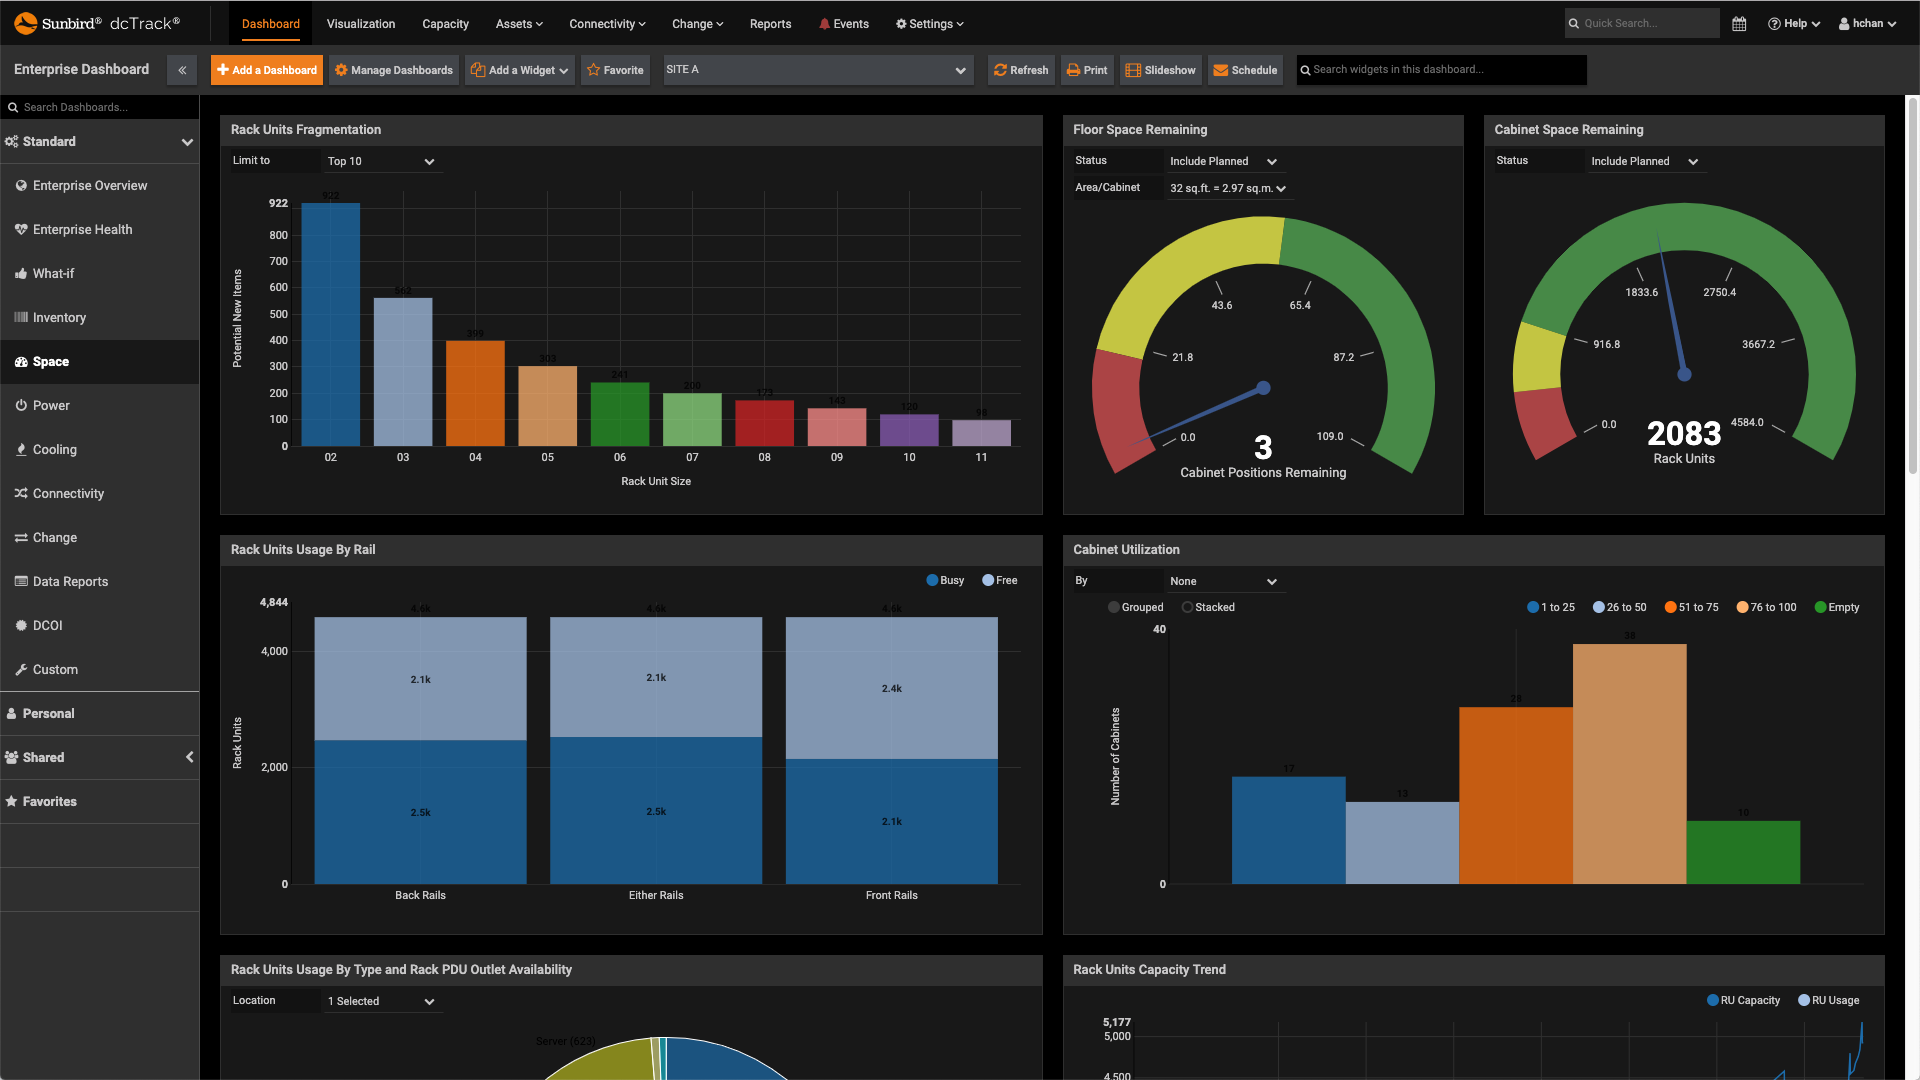The height and width of the screenshot is (1080, 1920).
Task: Click the Favorites star icon in toolbar
Action: coord(592,70)
